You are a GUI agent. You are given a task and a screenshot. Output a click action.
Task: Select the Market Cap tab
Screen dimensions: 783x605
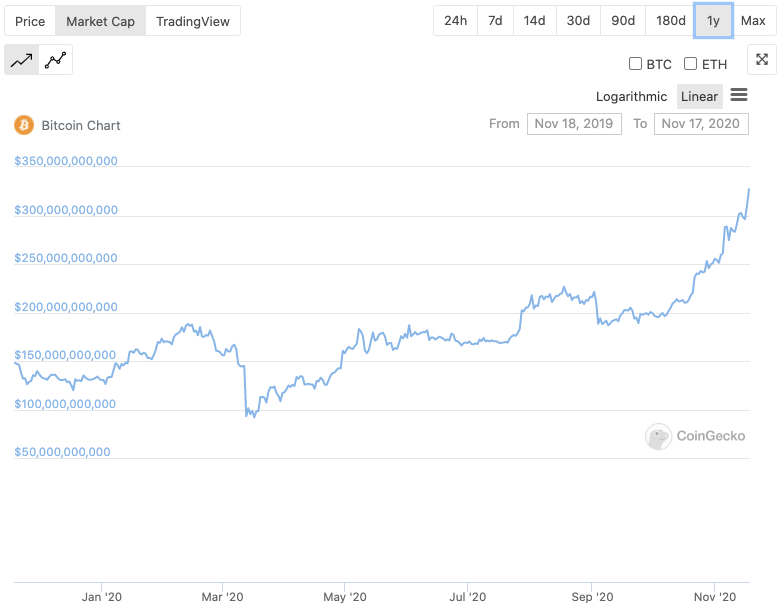click(100, 21)
